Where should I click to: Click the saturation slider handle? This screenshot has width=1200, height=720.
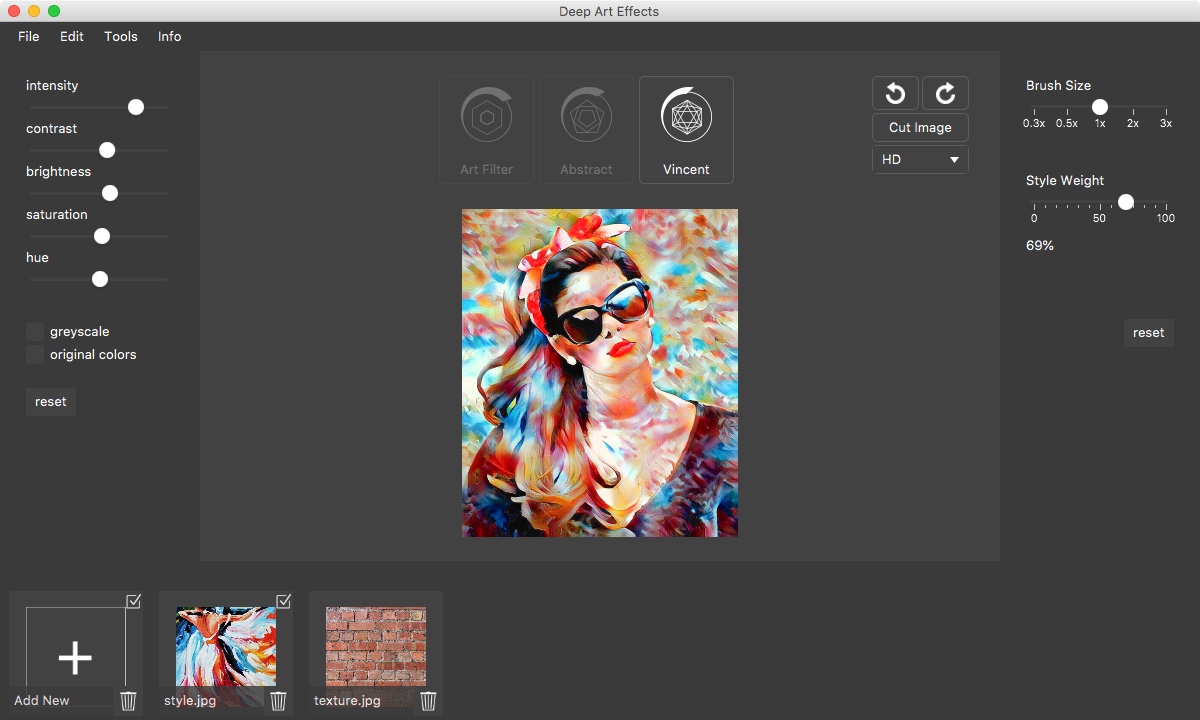click(x=101, y=236)
